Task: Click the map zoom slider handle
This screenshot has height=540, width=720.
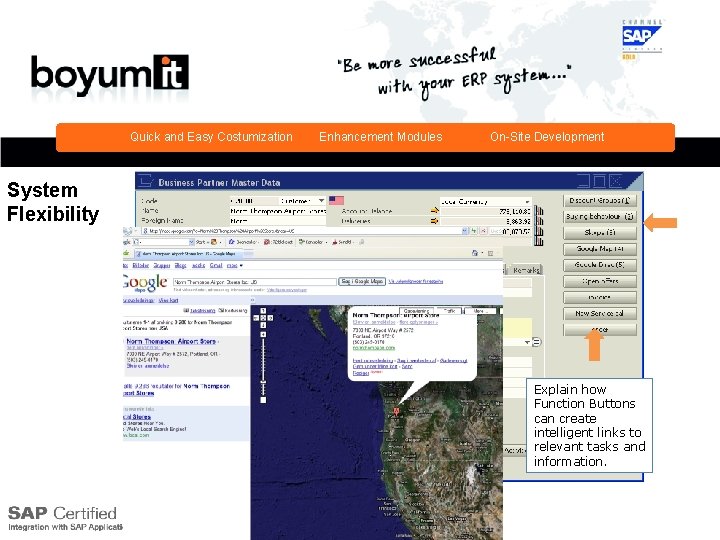Action: [263, 382]
